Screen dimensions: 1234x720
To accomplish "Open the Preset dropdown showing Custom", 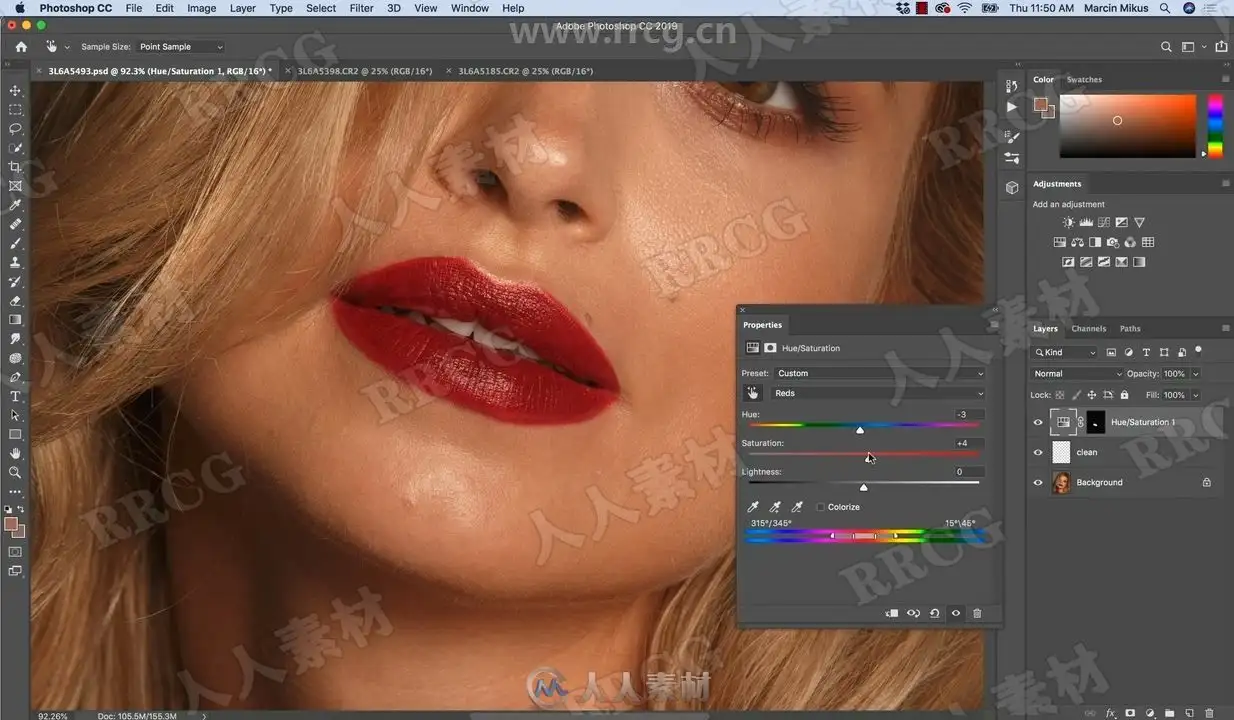I will 879,373.
